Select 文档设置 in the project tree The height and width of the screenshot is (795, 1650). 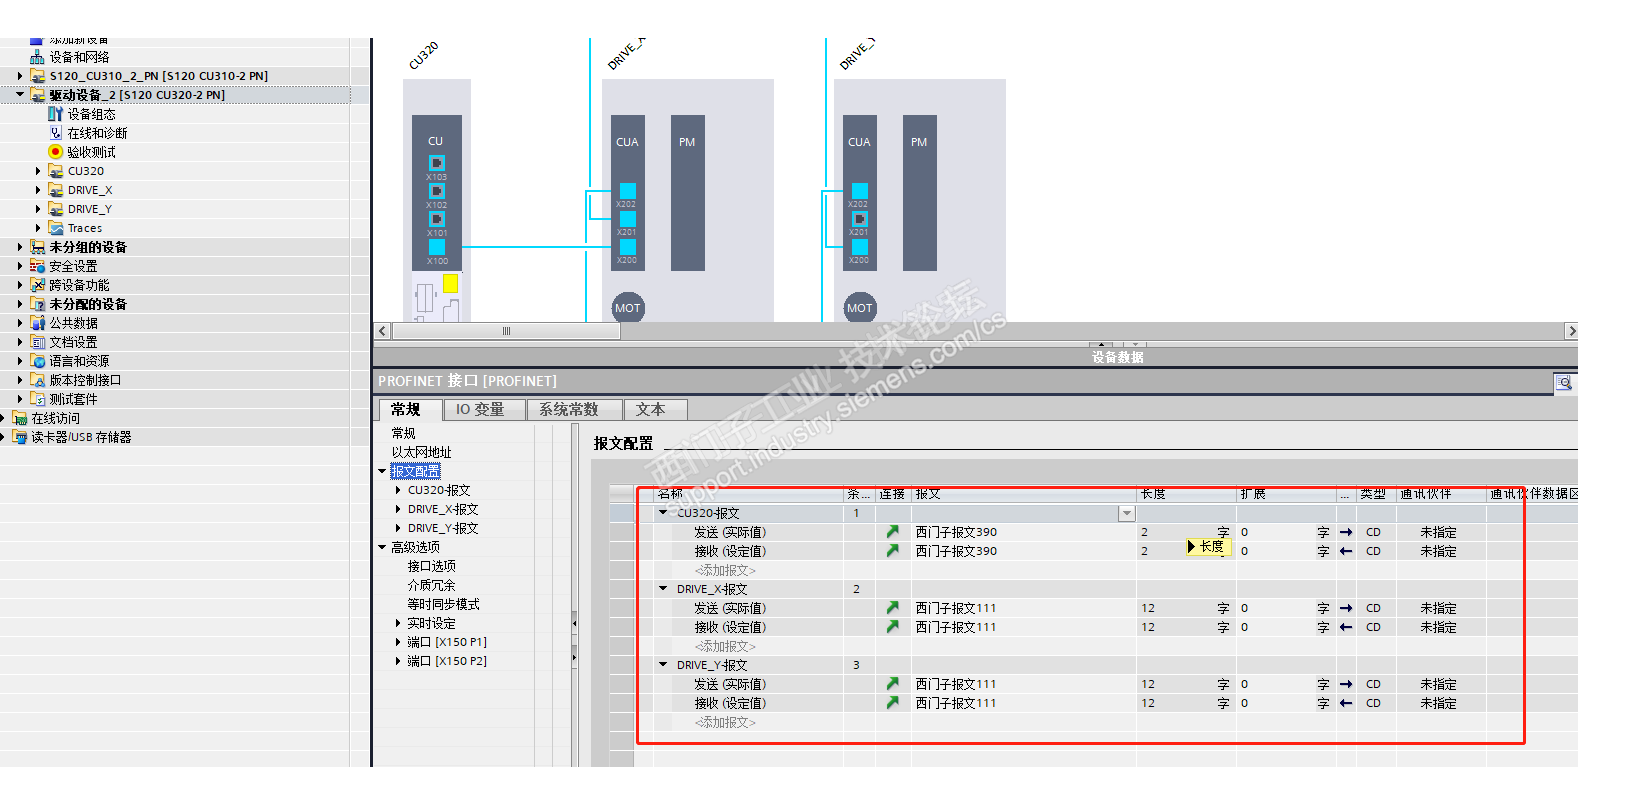click(x=73, y=342)
